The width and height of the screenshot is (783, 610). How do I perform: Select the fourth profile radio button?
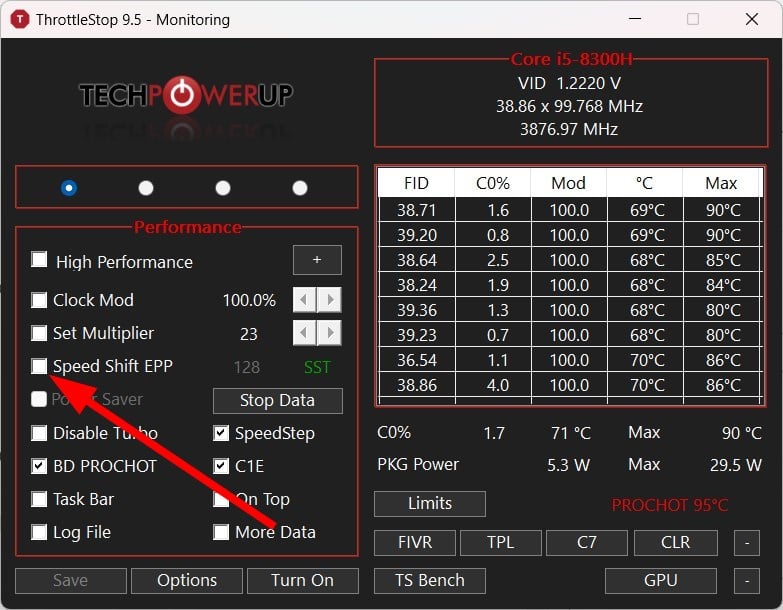pyautogui.click(x=300, y=188)
